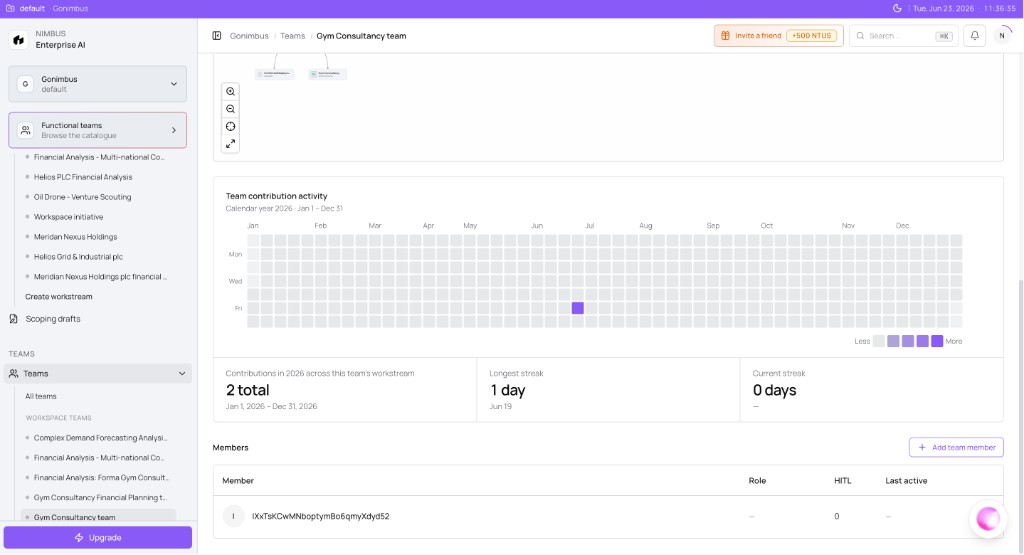Click the Gym Consultancy team breadcrumb title

(361, 36)
